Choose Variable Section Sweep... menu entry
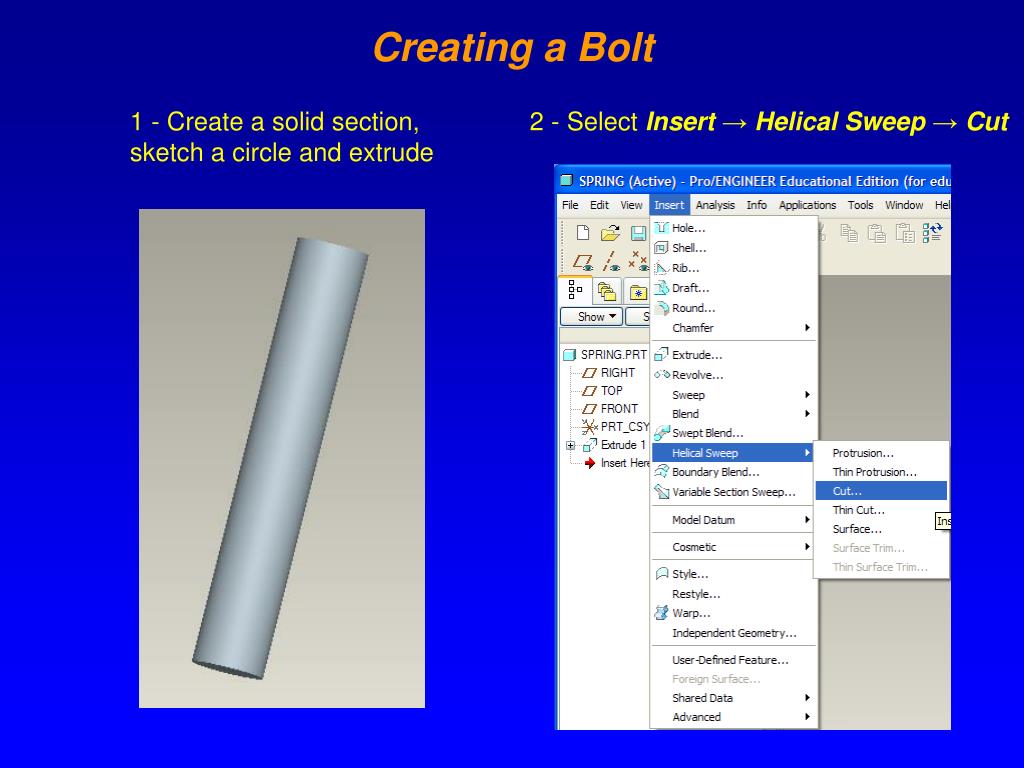This screenshot has width=1024, height=768. pyautogui.click(x=735, y=492)
